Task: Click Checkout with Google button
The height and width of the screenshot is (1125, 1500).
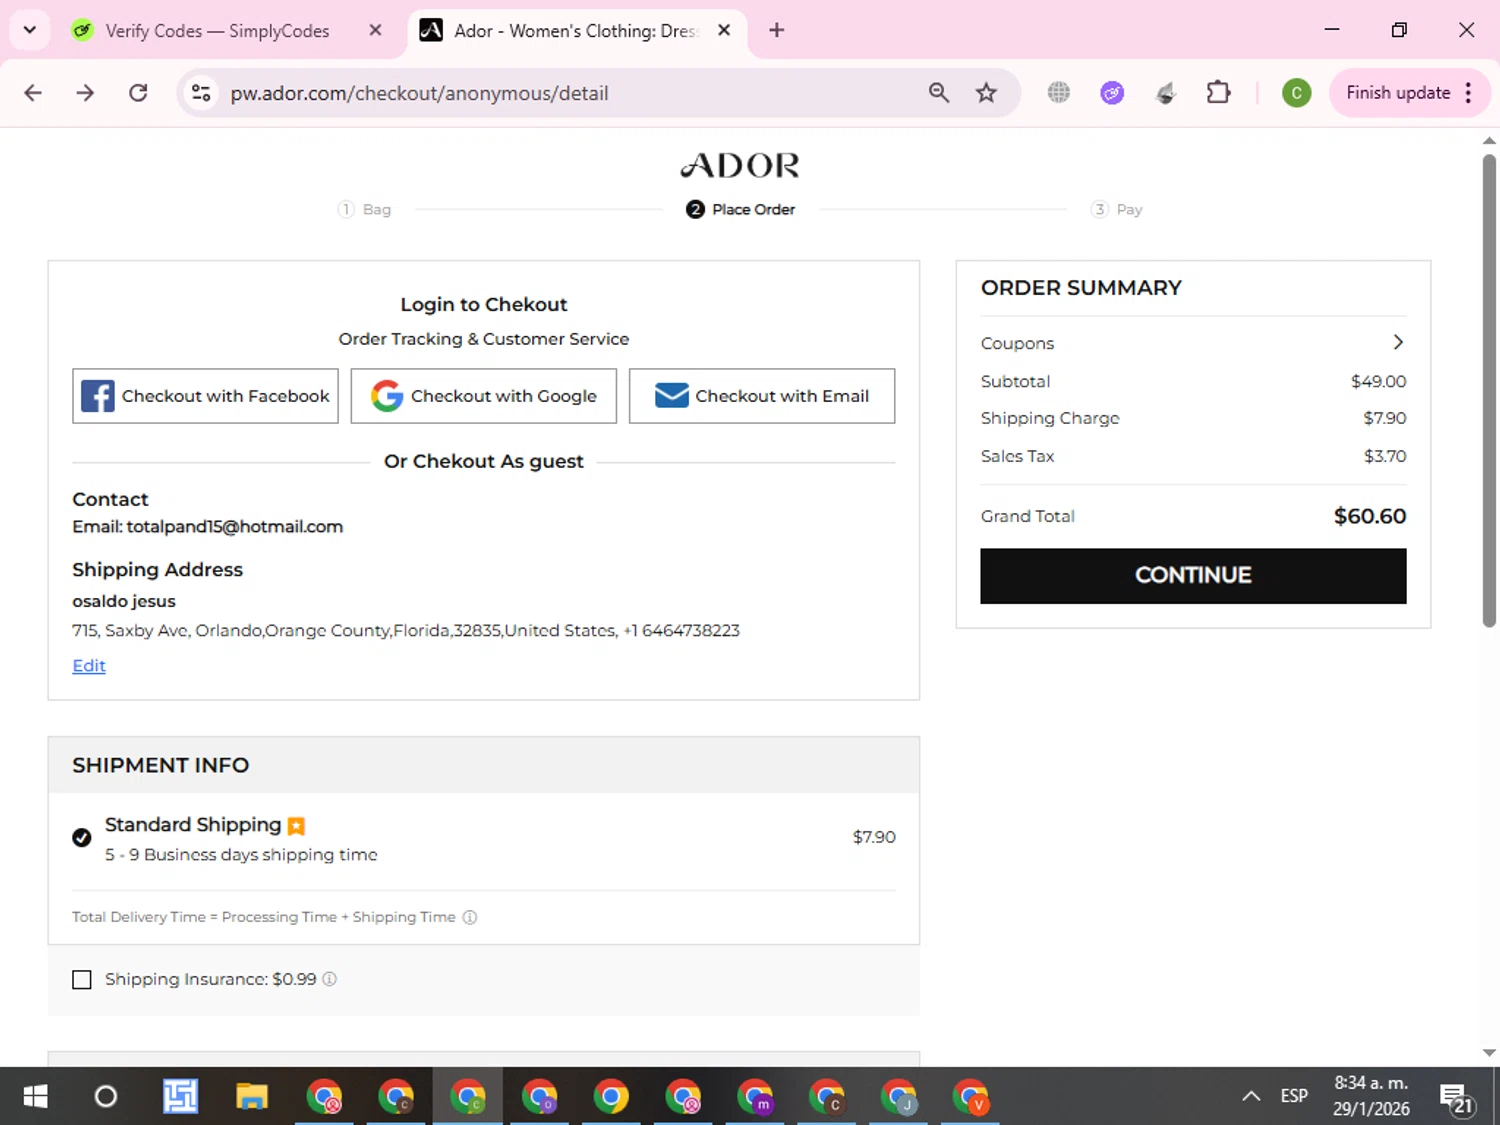Action: click(x=484, y=396)
